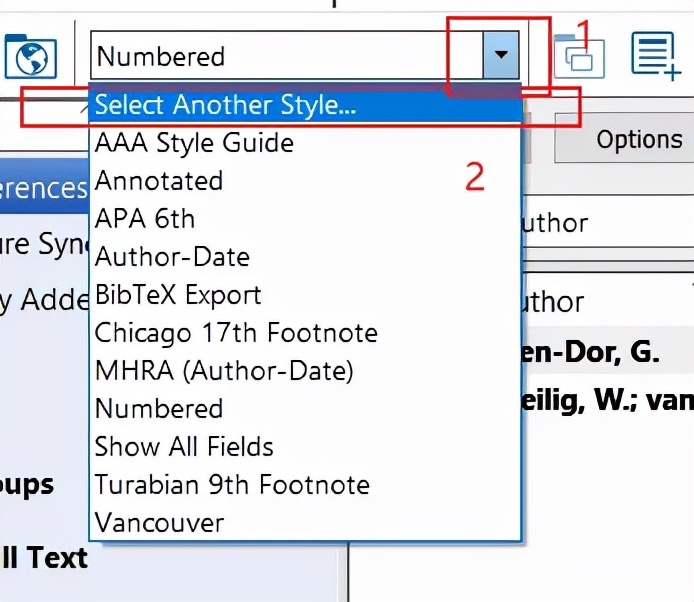Click the Options button
This screenshot has width=694, height=602.
[624, 139]
